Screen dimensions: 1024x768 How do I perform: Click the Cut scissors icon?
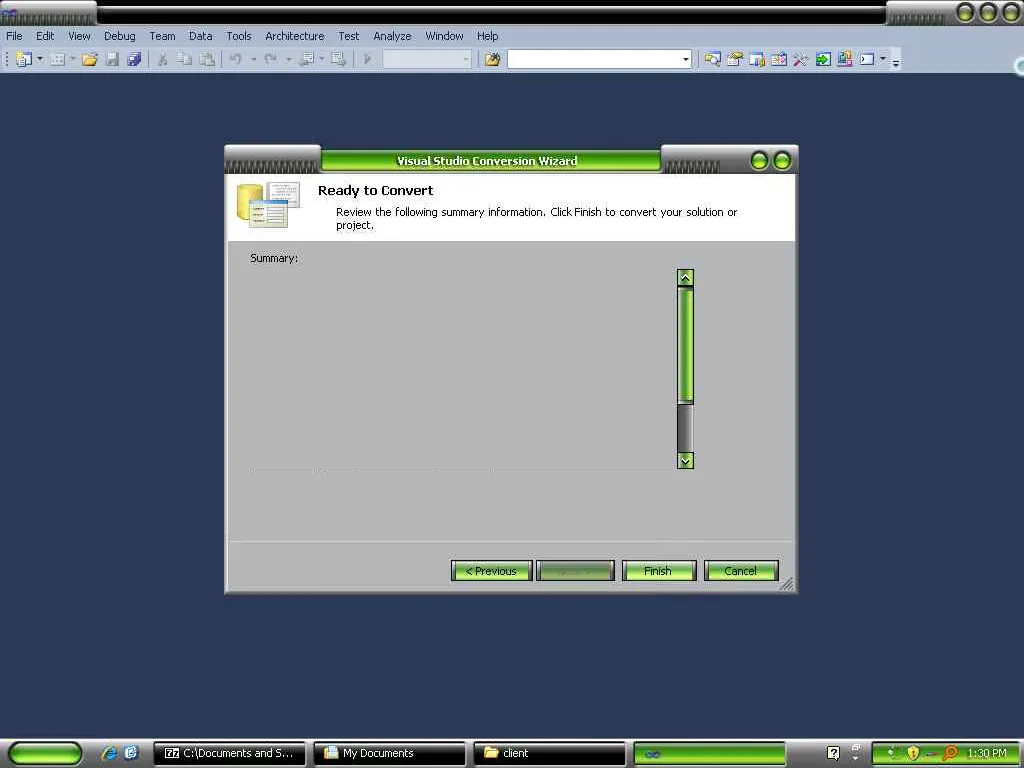click(x=163, y=59)
